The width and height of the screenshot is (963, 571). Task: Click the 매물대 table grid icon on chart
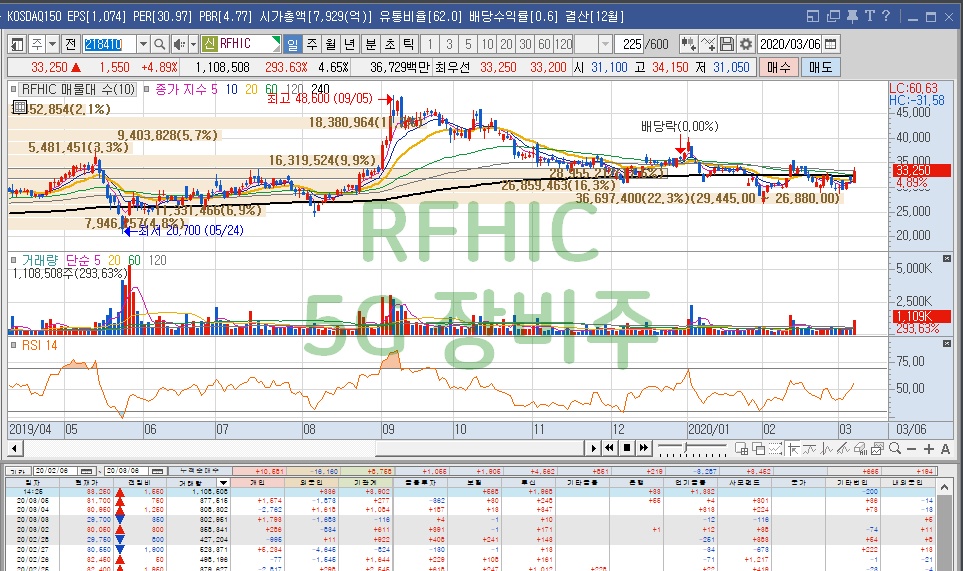click(20, 108)
